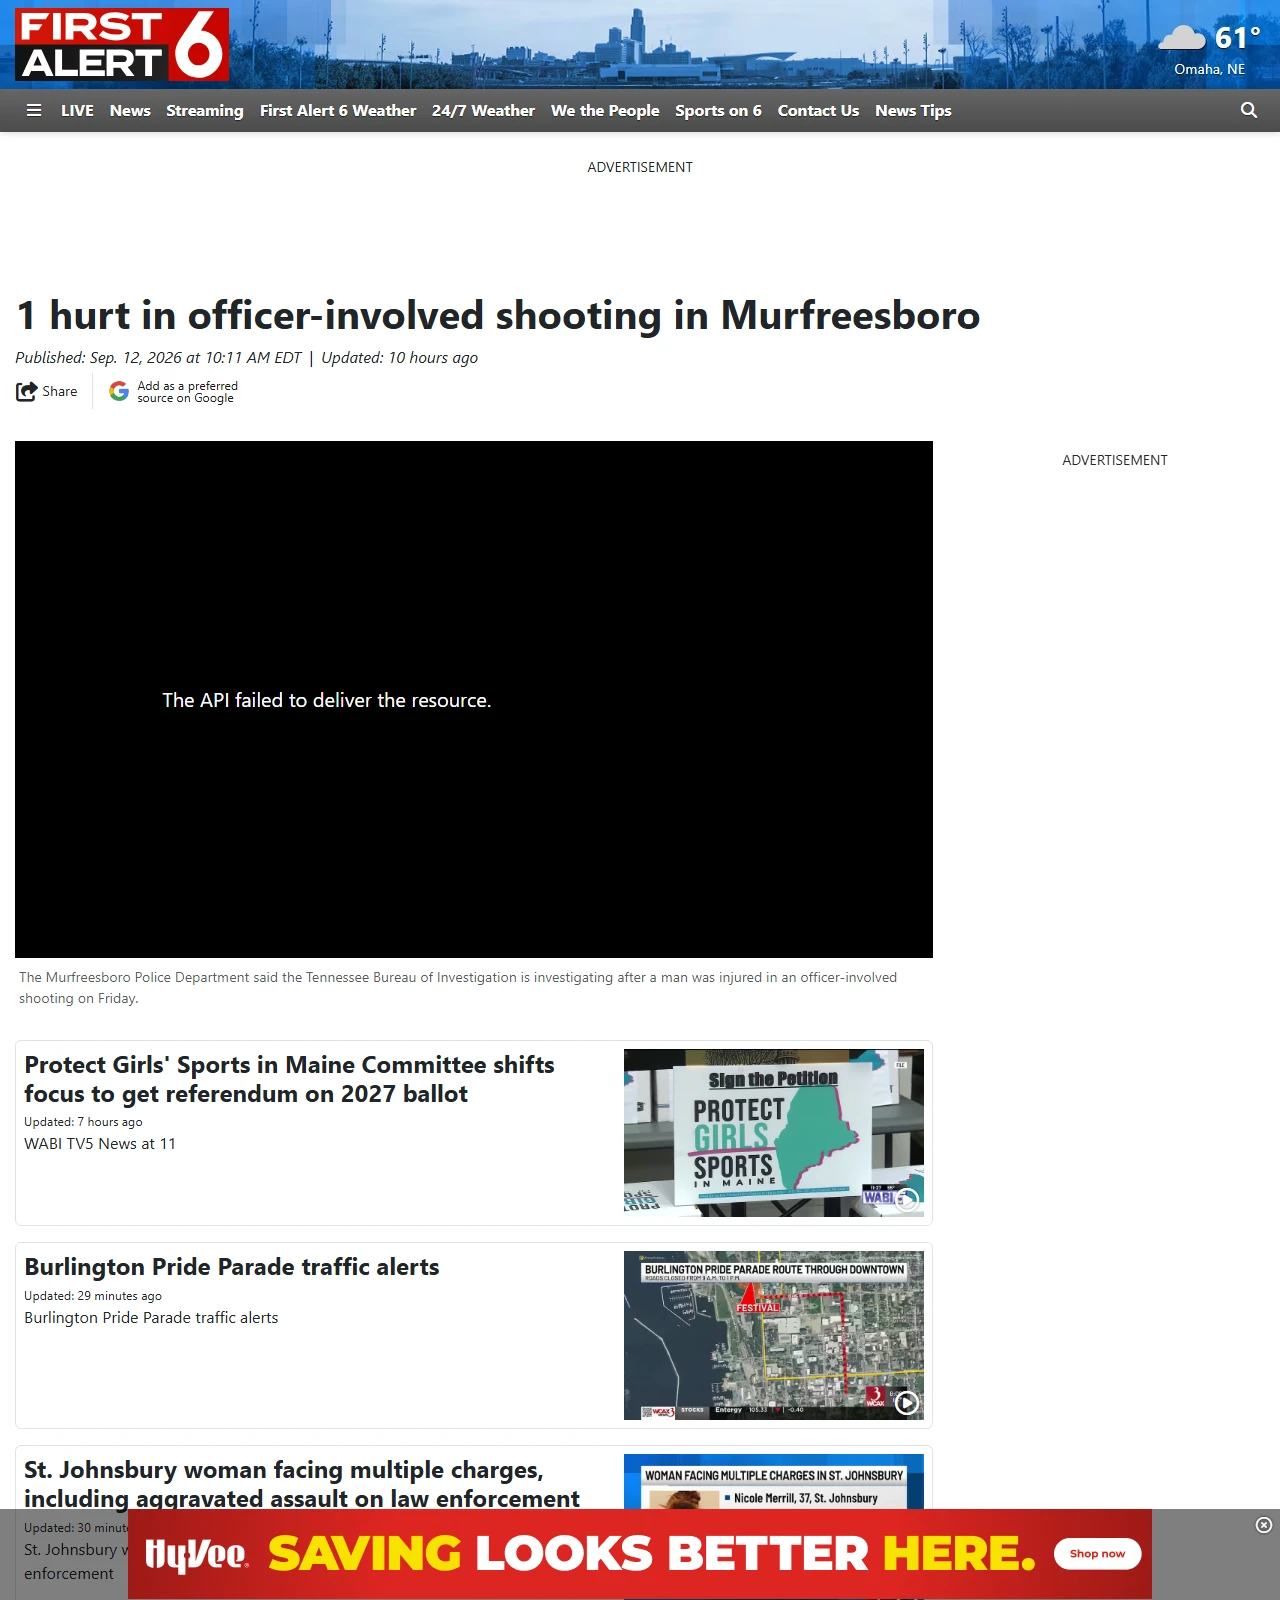
Task: Click the 61° temperature reading
Action: click(1237, 38)
